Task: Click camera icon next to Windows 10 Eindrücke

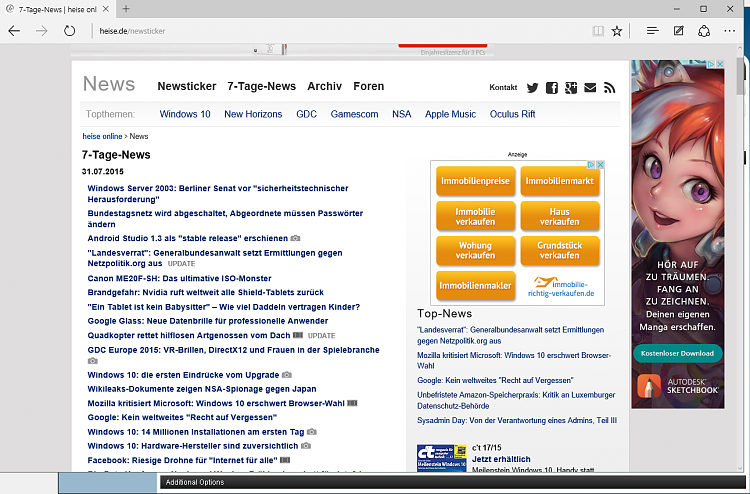Action: 287,375
